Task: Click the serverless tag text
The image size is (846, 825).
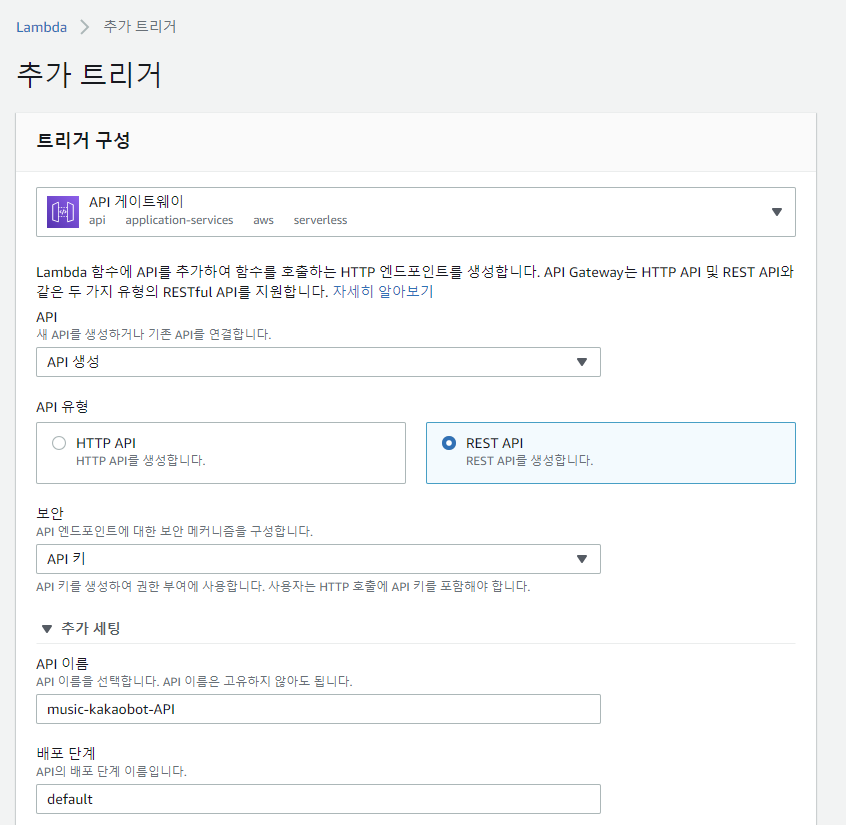Action: pyautogui.click(x=320, y=220)
